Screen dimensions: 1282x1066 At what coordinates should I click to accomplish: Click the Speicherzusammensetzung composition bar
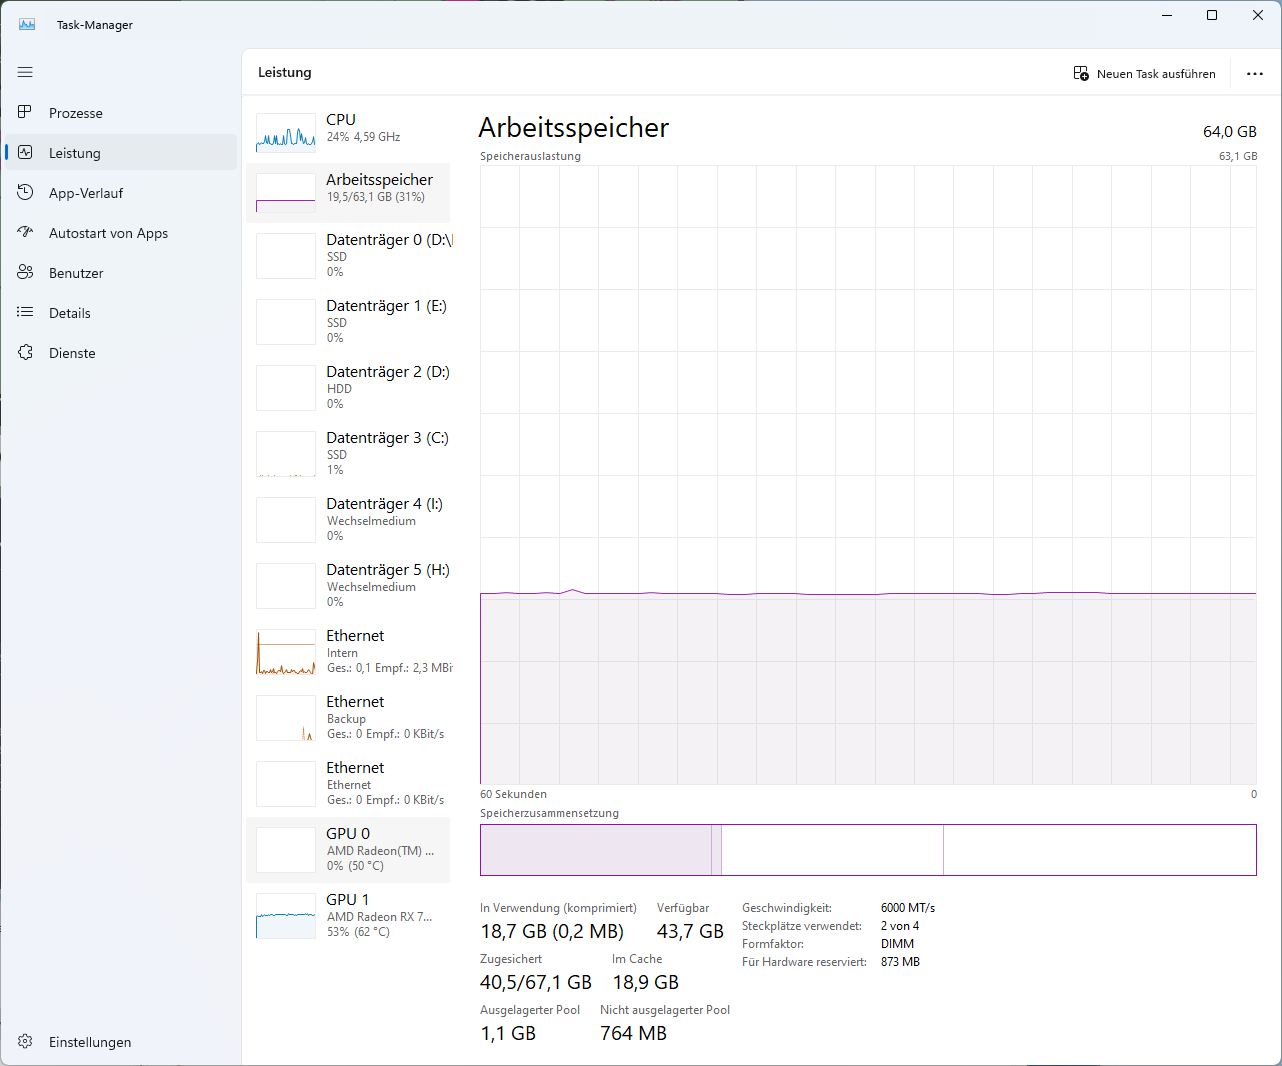(868, 850)
